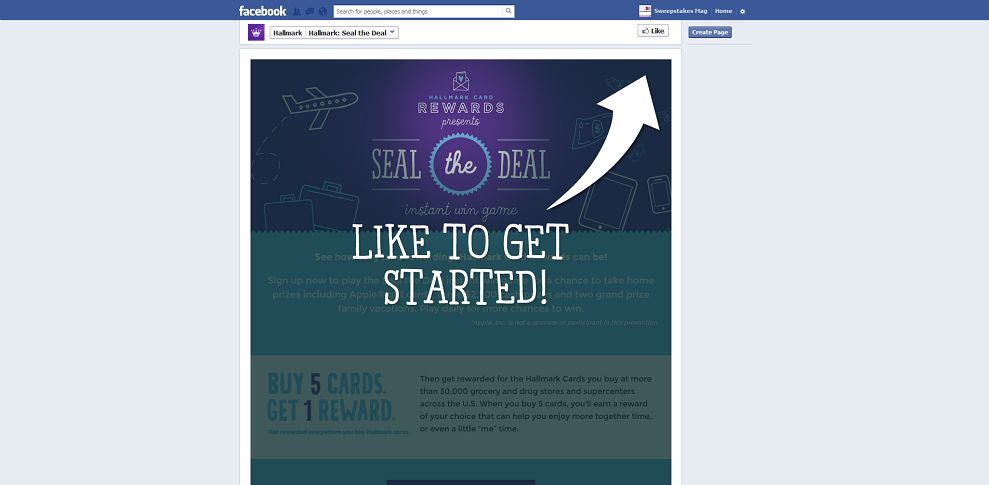Click the Like to Get Started text

[460, 264]
